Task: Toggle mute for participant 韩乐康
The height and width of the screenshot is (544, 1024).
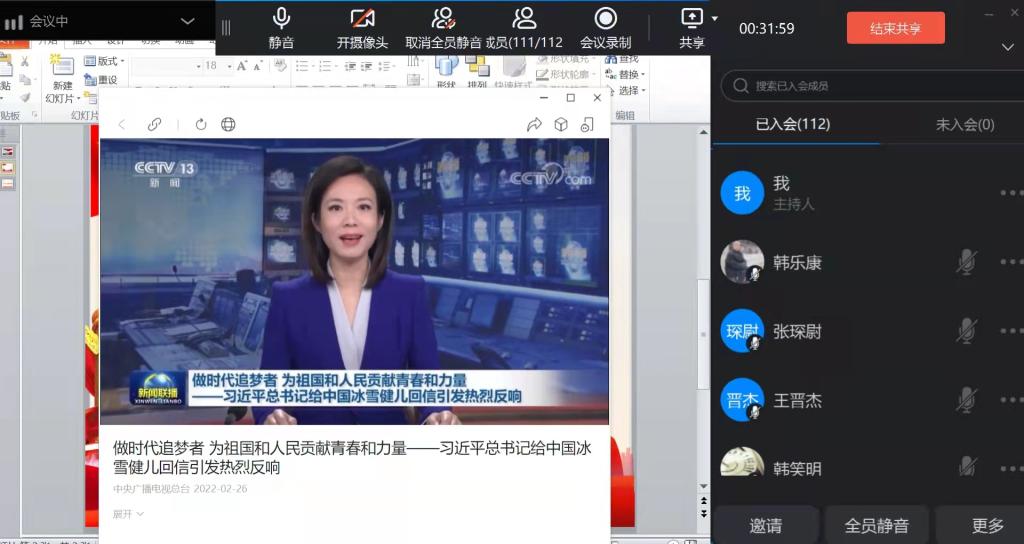Action: (x=966, y=262)
